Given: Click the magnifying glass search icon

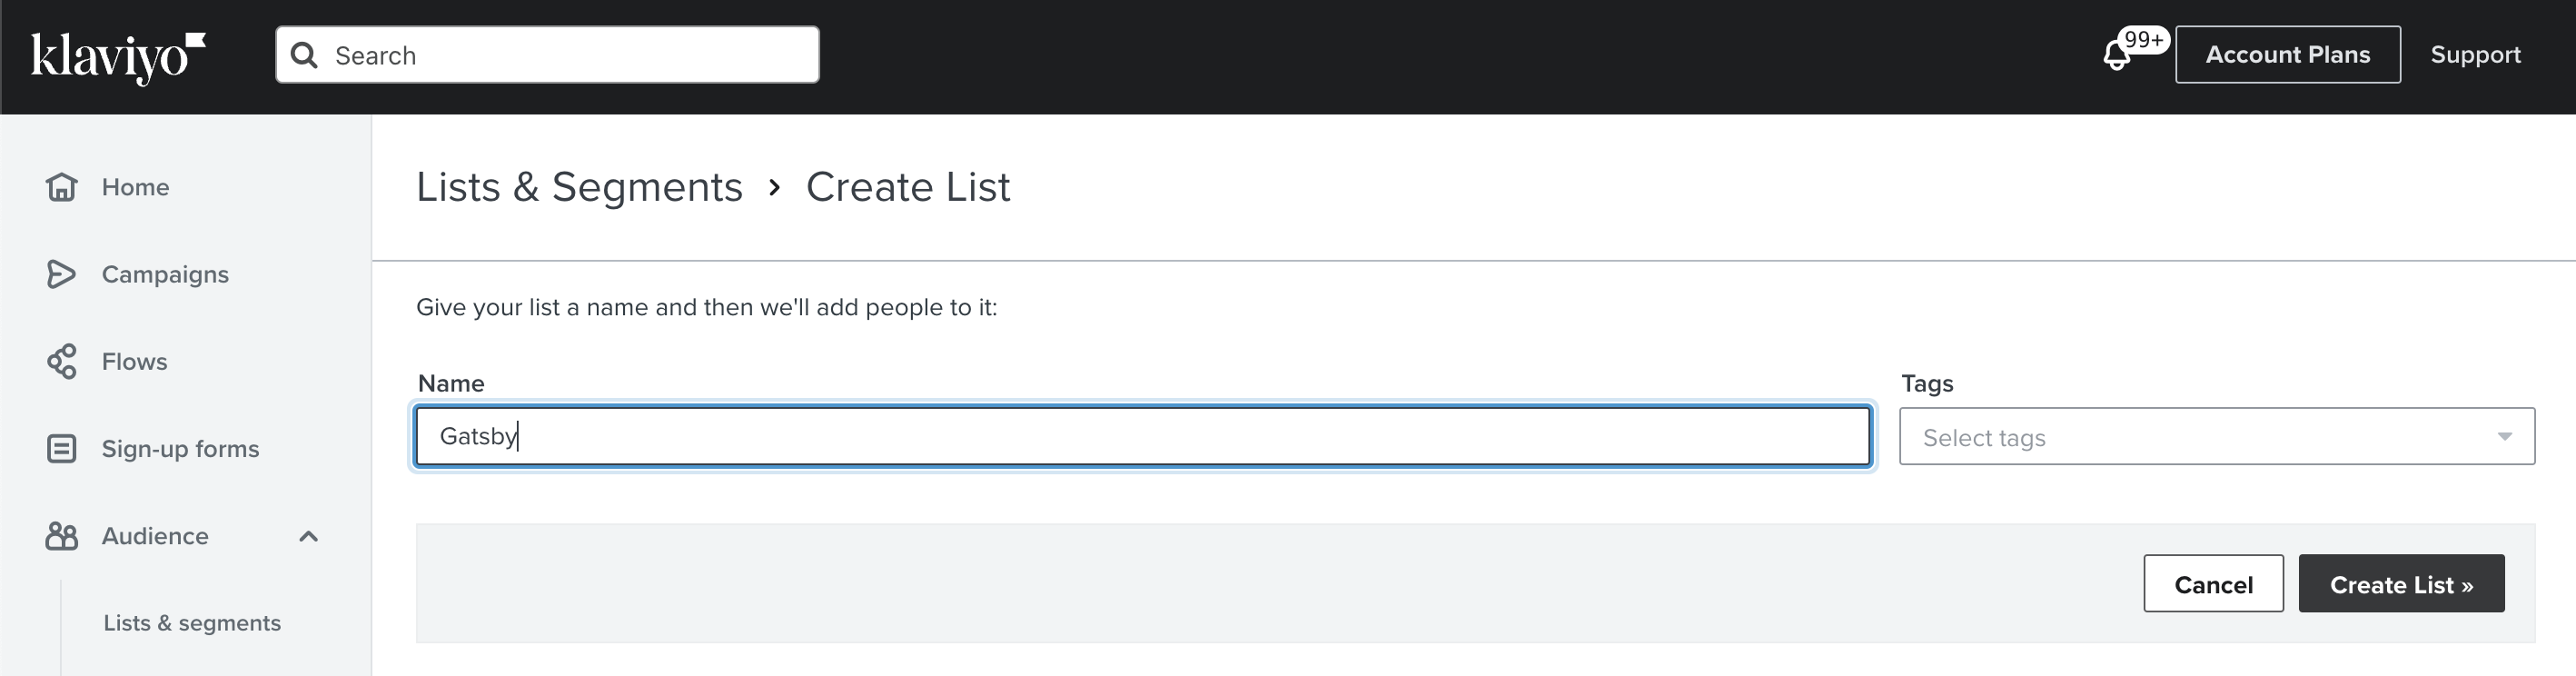Looking at the screenshot, I should click(x=304, y=55).
